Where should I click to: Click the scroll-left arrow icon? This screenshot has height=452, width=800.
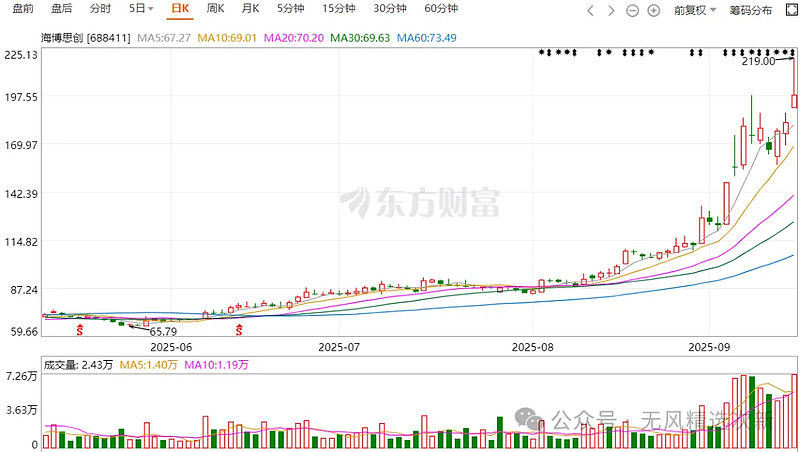(x=590, y=10)
